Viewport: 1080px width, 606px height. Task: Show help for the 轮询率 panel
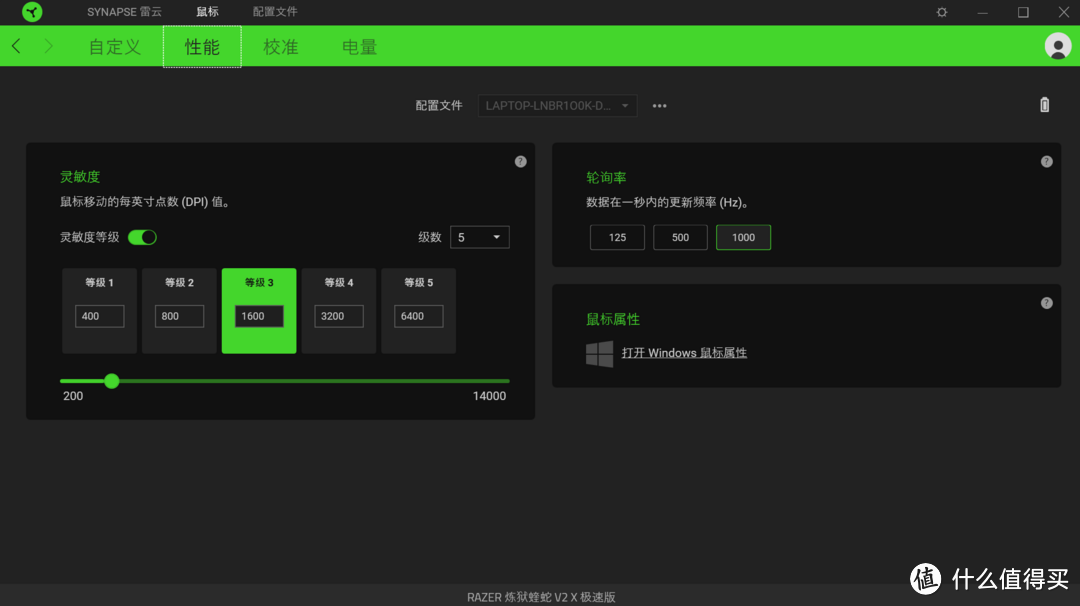tap(1046, 162)
